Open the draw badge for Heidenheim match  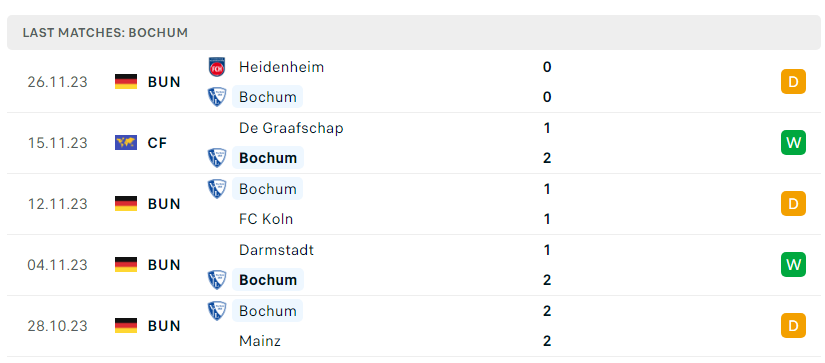(793, 82)
